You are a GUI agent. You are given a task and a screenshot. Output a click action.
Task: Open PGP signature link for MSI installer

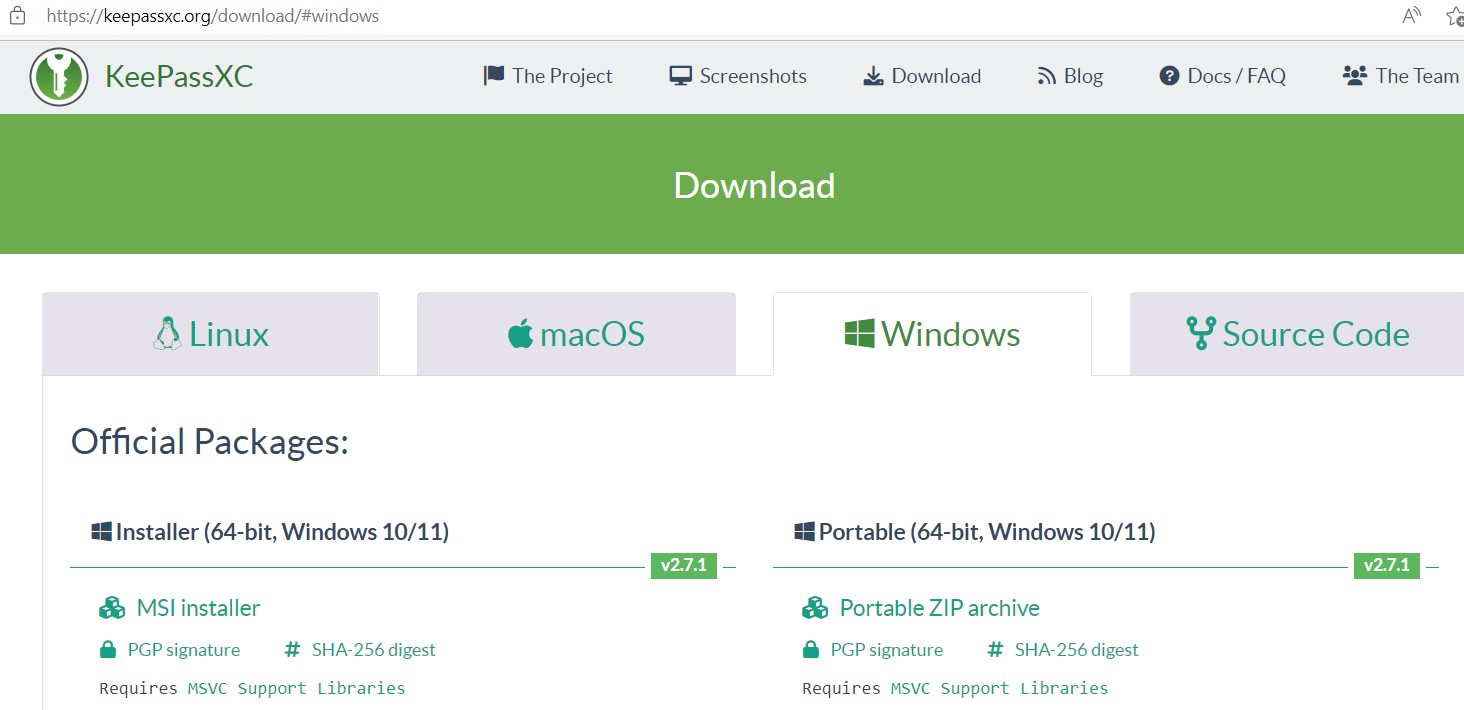pos(184,650)
